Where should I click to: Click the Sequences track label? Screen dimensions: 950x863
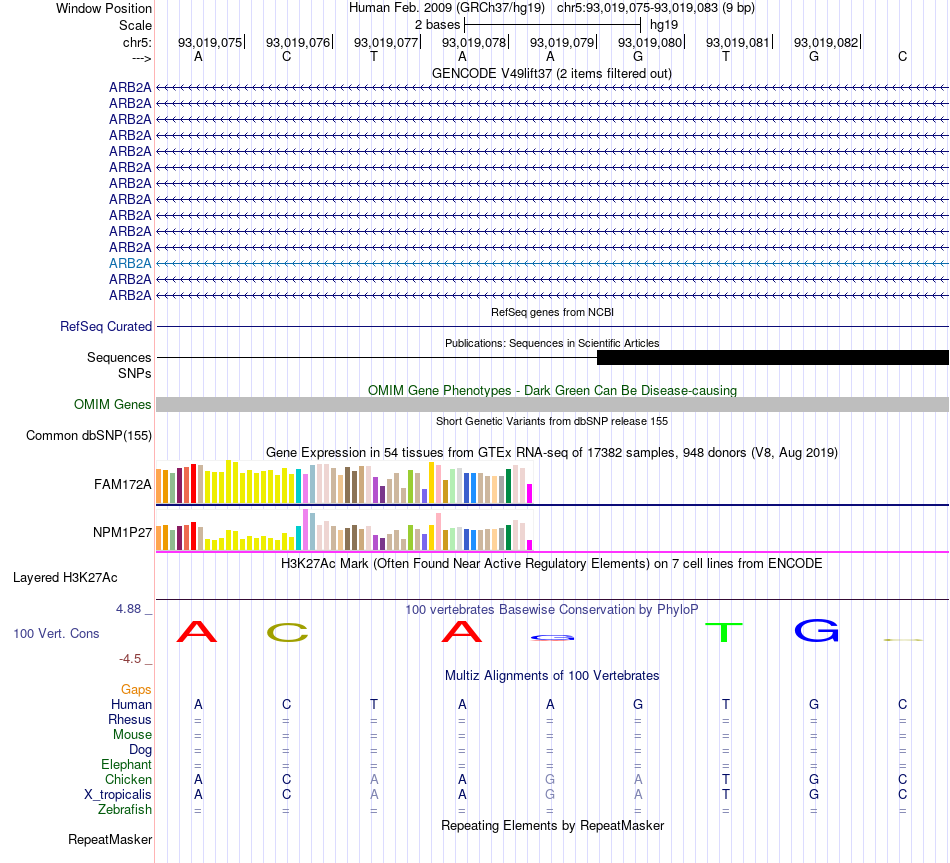click(x=119, y=358)
